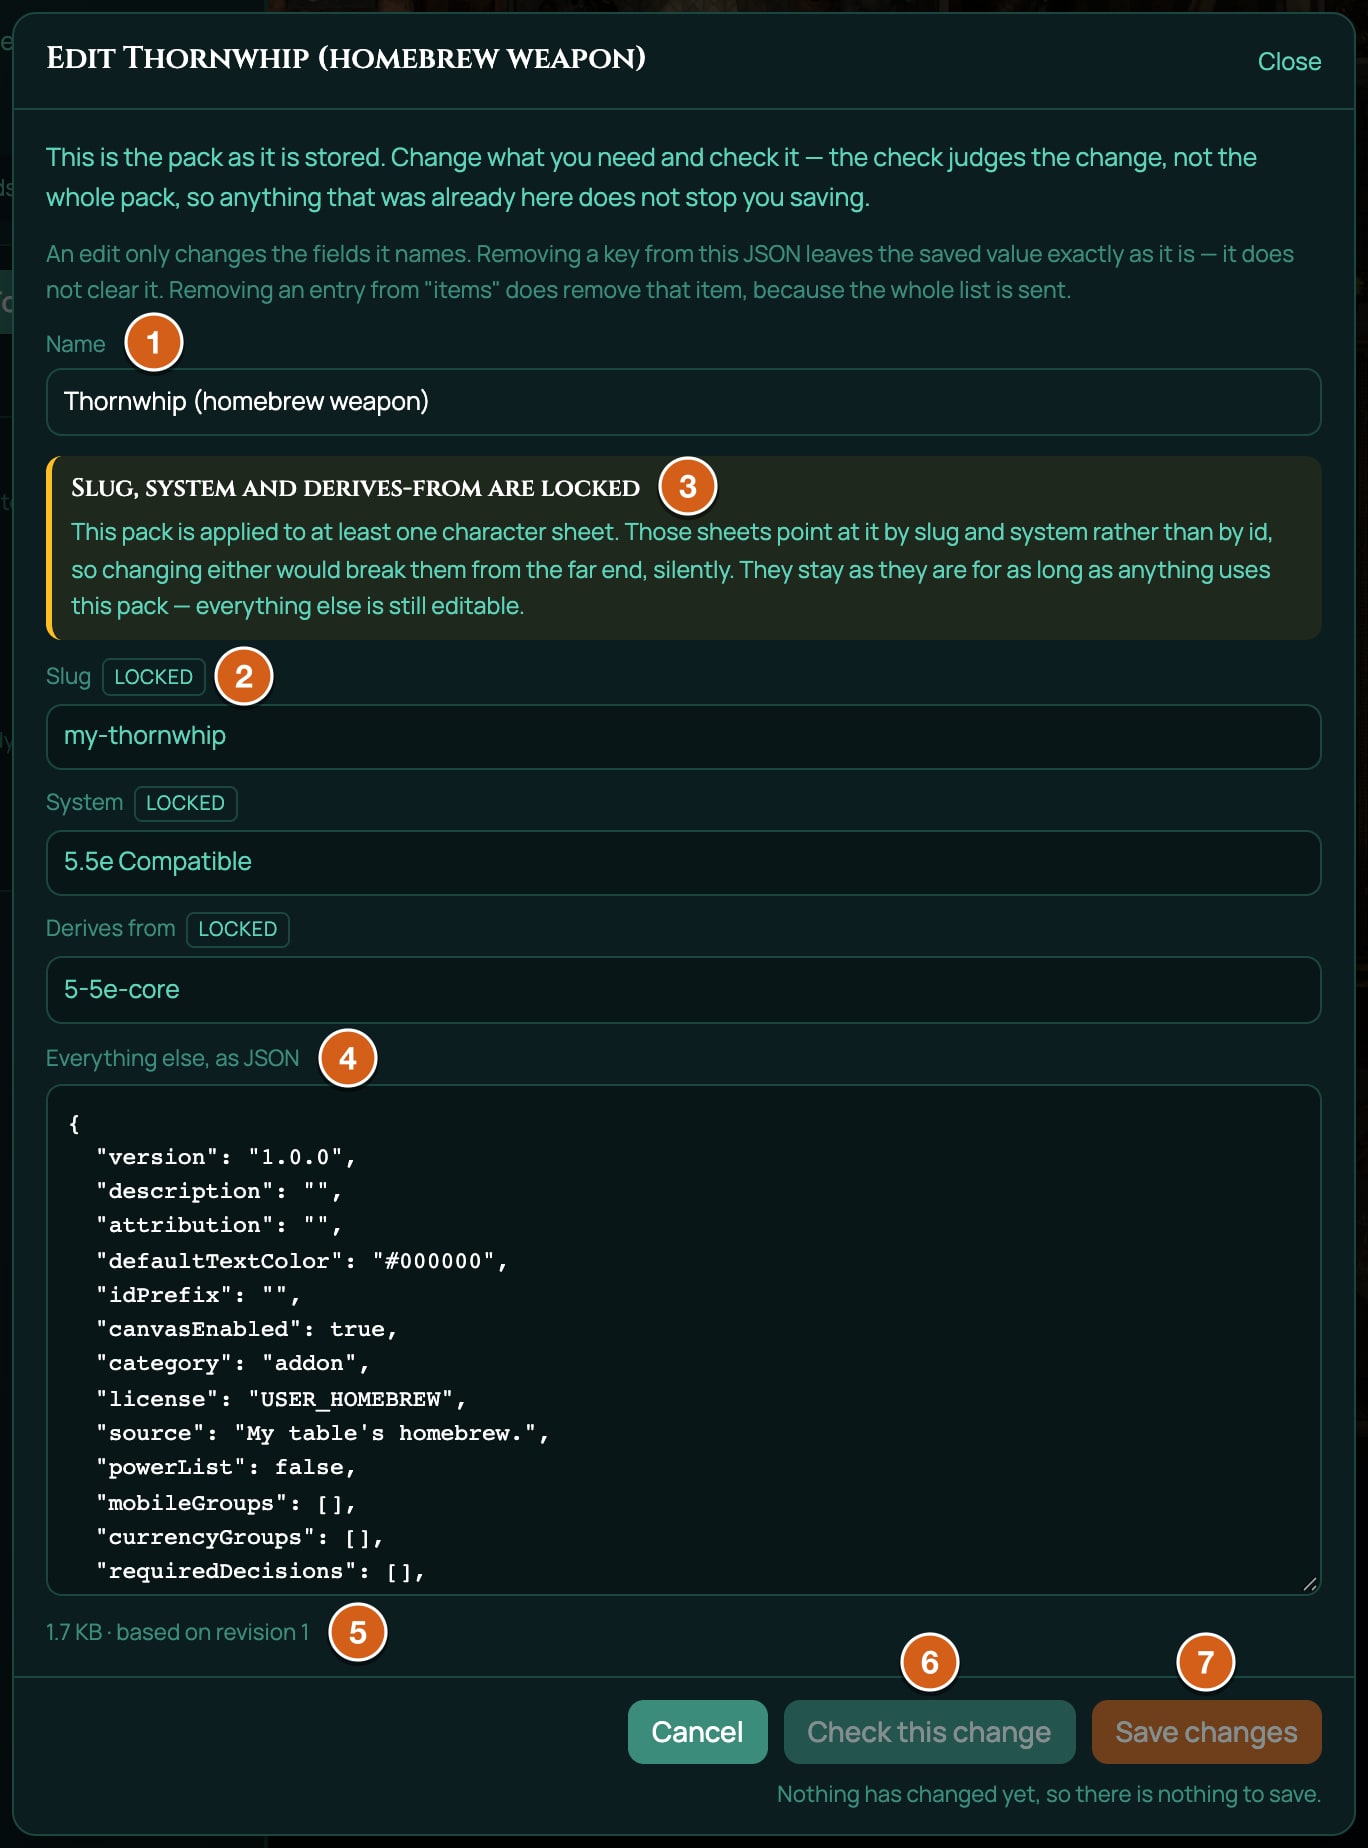This screenshot has width=1368, height=1848.
Task: Click the "requiredDecisions": [] JSON line
Action: tap(261, 1571)
